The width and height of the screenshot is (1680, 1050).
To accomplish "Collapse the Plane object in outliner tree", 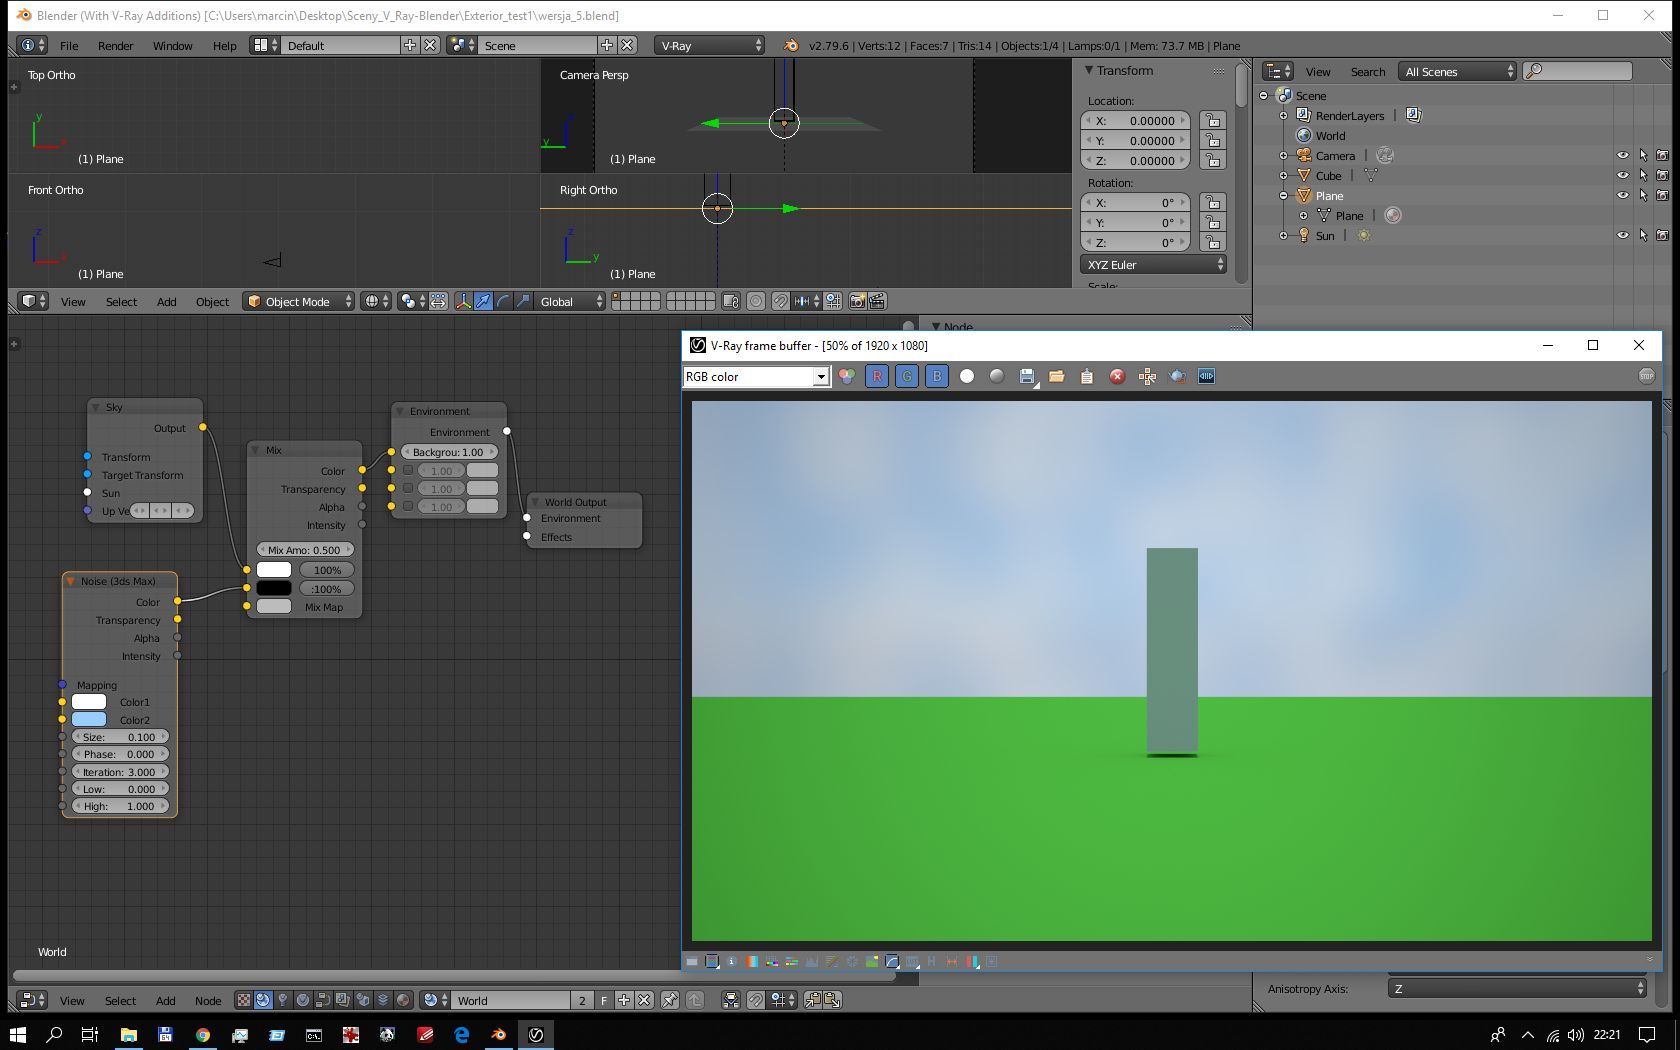I will pos(1284,195).
